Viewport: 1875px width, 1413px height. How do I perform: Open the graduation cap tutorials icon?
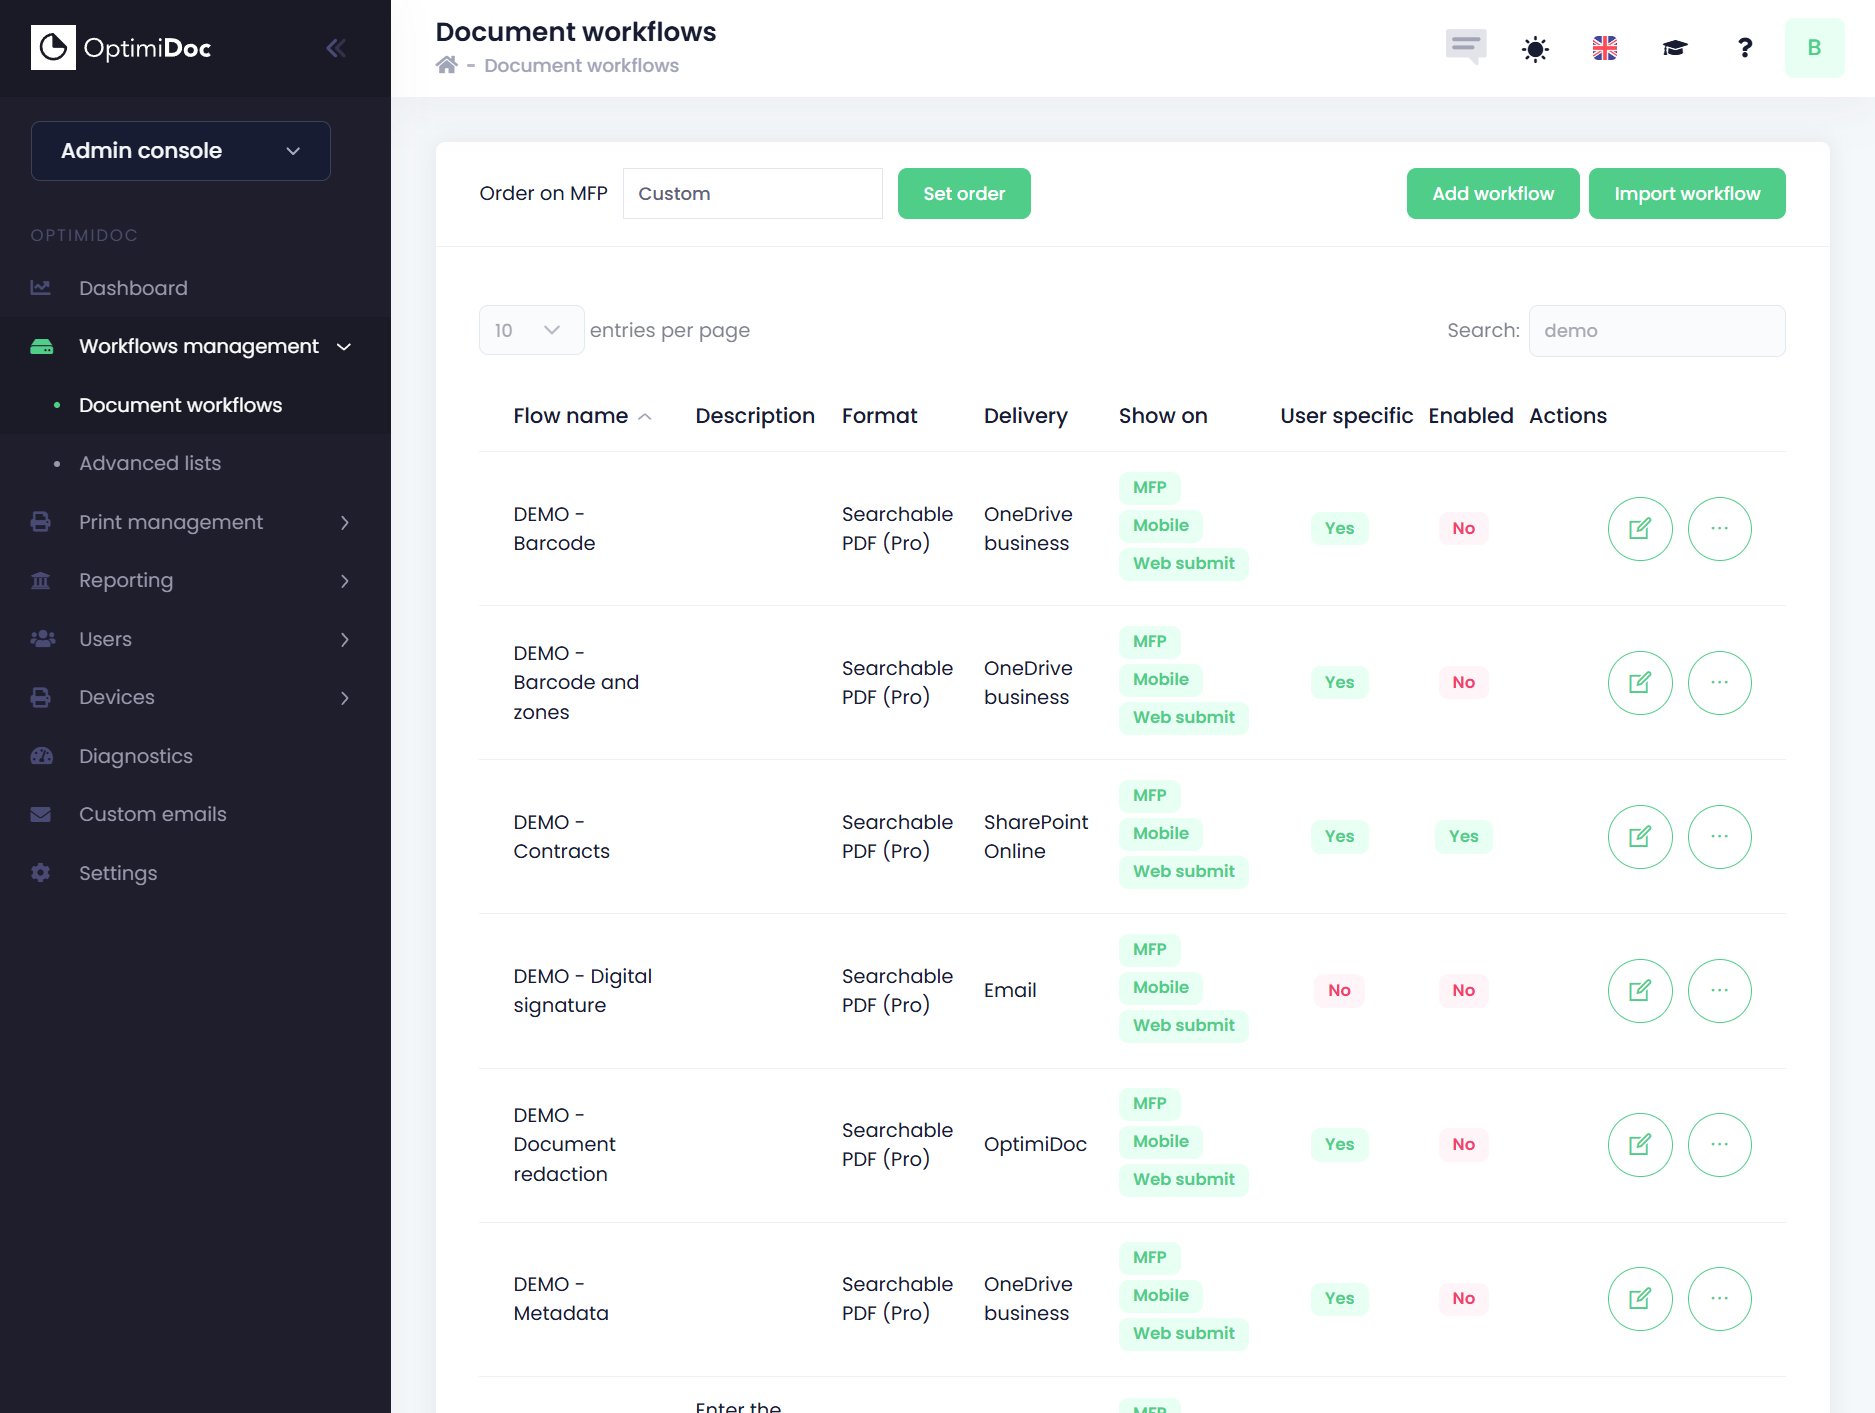click(1675, 48)
